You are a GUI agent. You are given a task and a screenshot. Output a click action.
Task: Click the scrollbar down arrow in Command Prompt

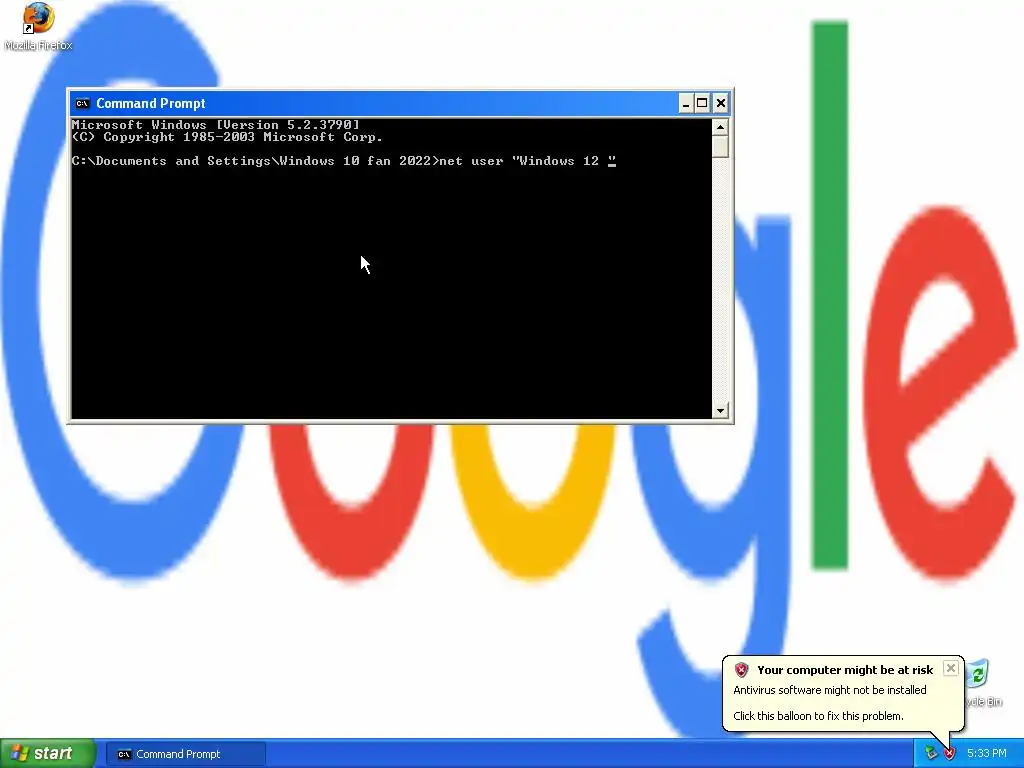(x=720, y=411)
